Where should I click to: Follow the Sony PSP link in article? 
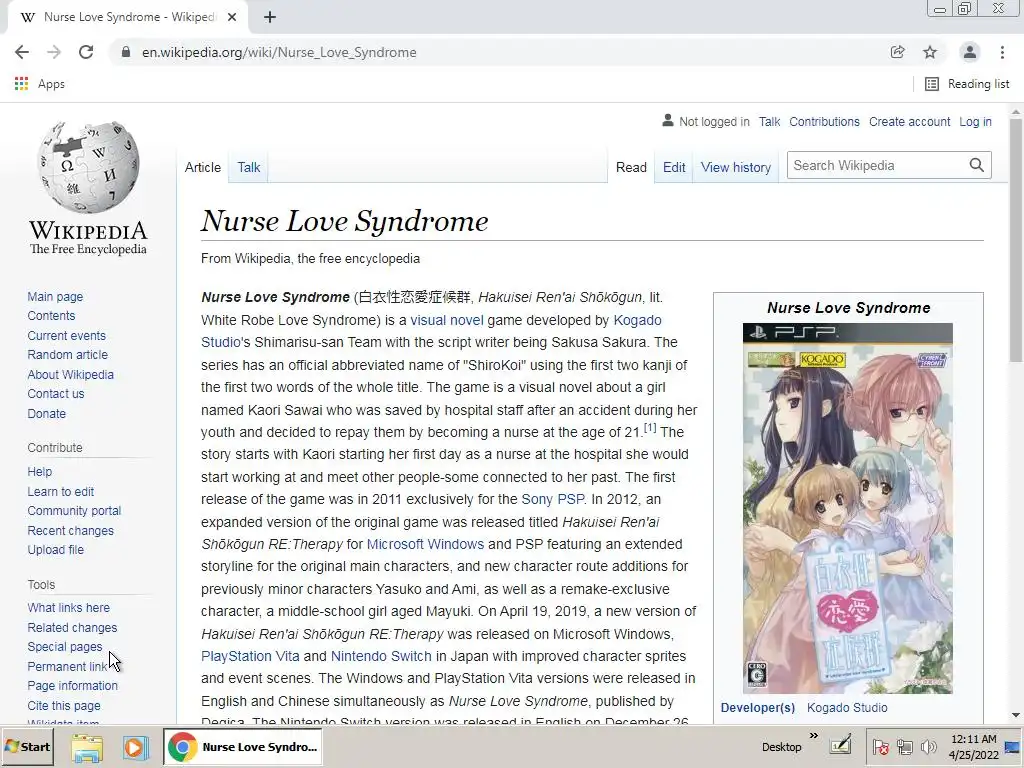point(552,499)
